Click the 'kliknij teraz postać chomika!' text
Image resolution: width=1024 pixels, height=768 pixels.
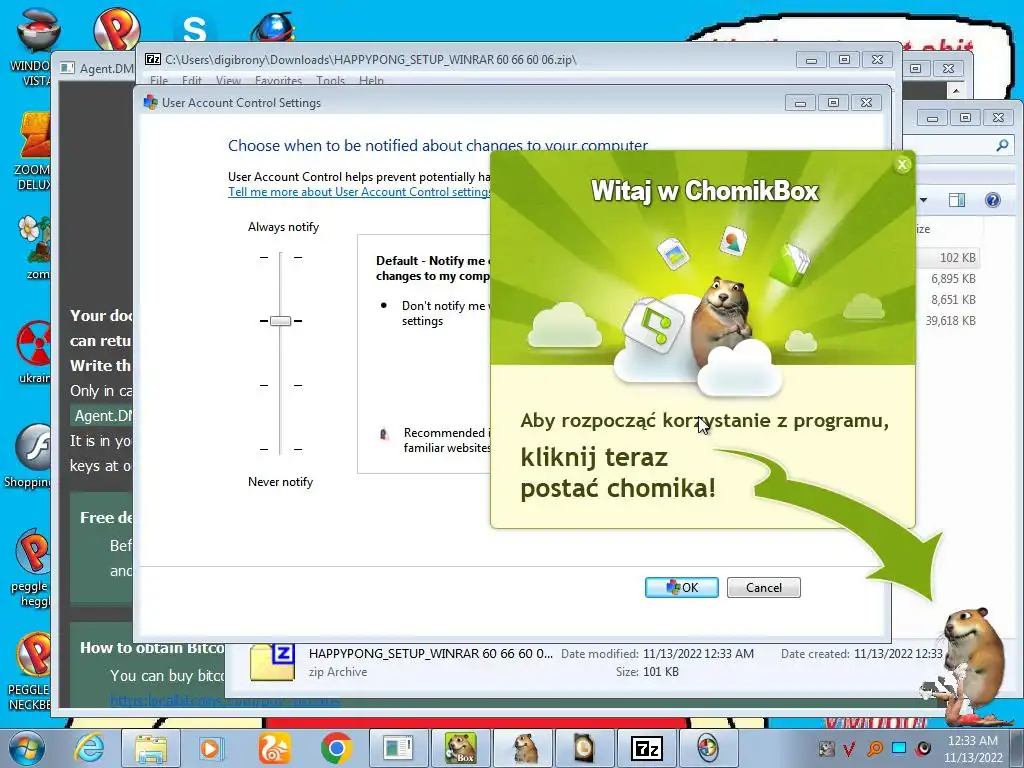tap(618, 472)
